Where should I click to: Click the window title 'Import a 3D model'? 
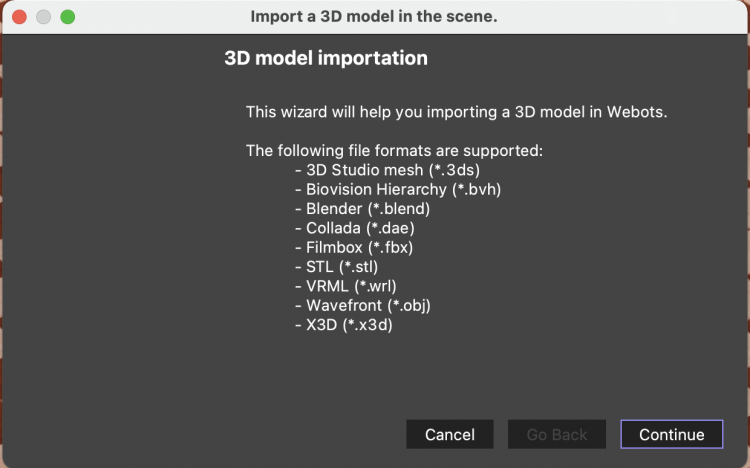[374, 17]
